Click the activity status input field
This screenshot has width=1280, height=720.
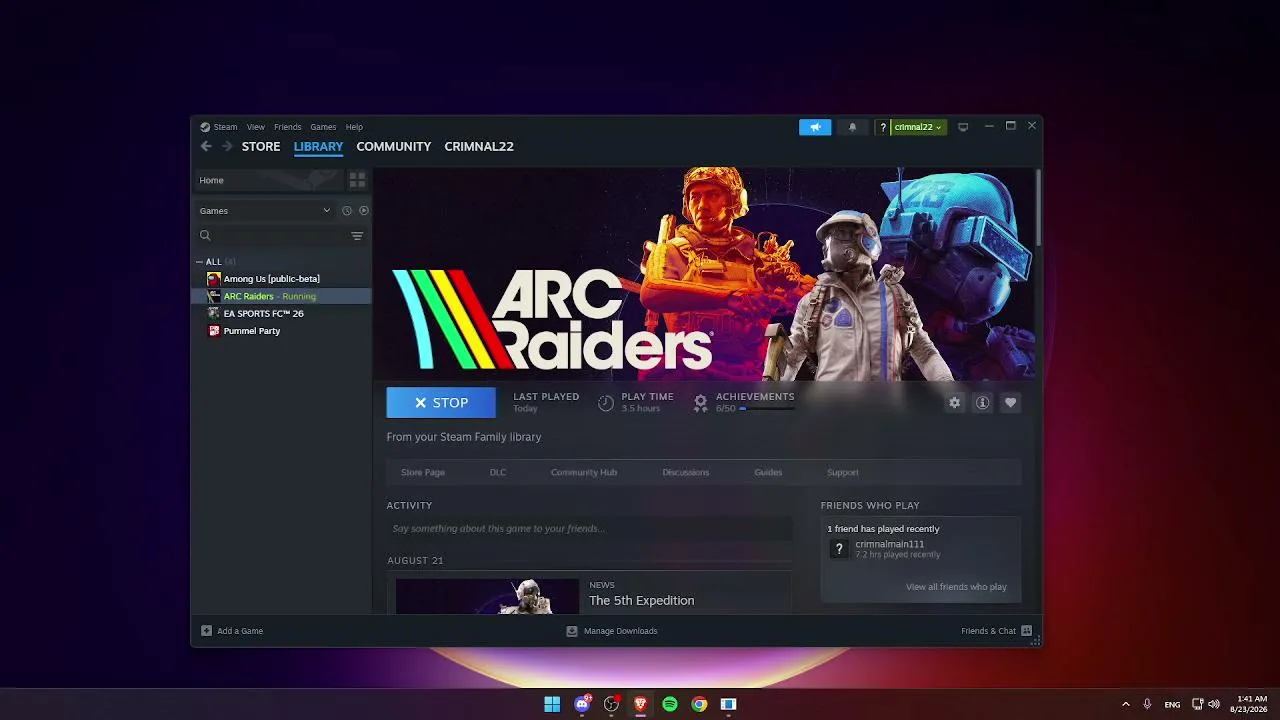click(x=590, y=528)
